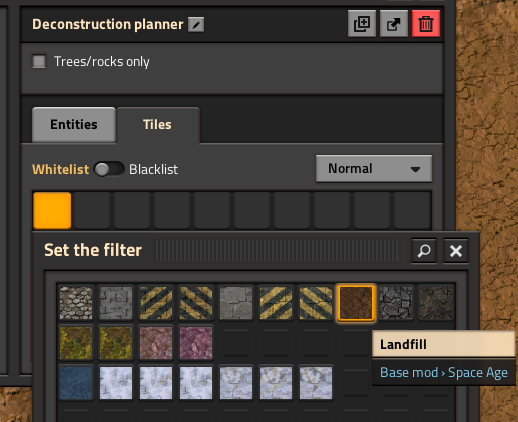
Task: Toggle the Whitelist/Blacklist switch
Action: click(109, 169)
